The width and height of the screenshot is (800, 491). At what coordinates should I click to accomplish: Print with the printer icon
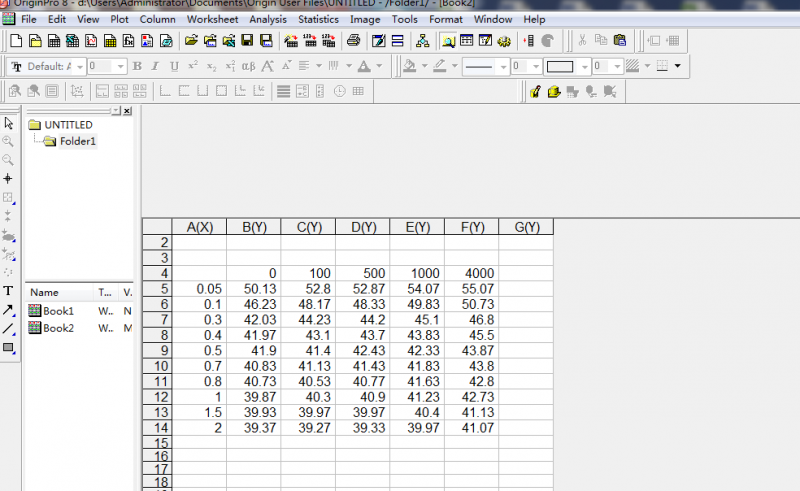coord(353,41)
